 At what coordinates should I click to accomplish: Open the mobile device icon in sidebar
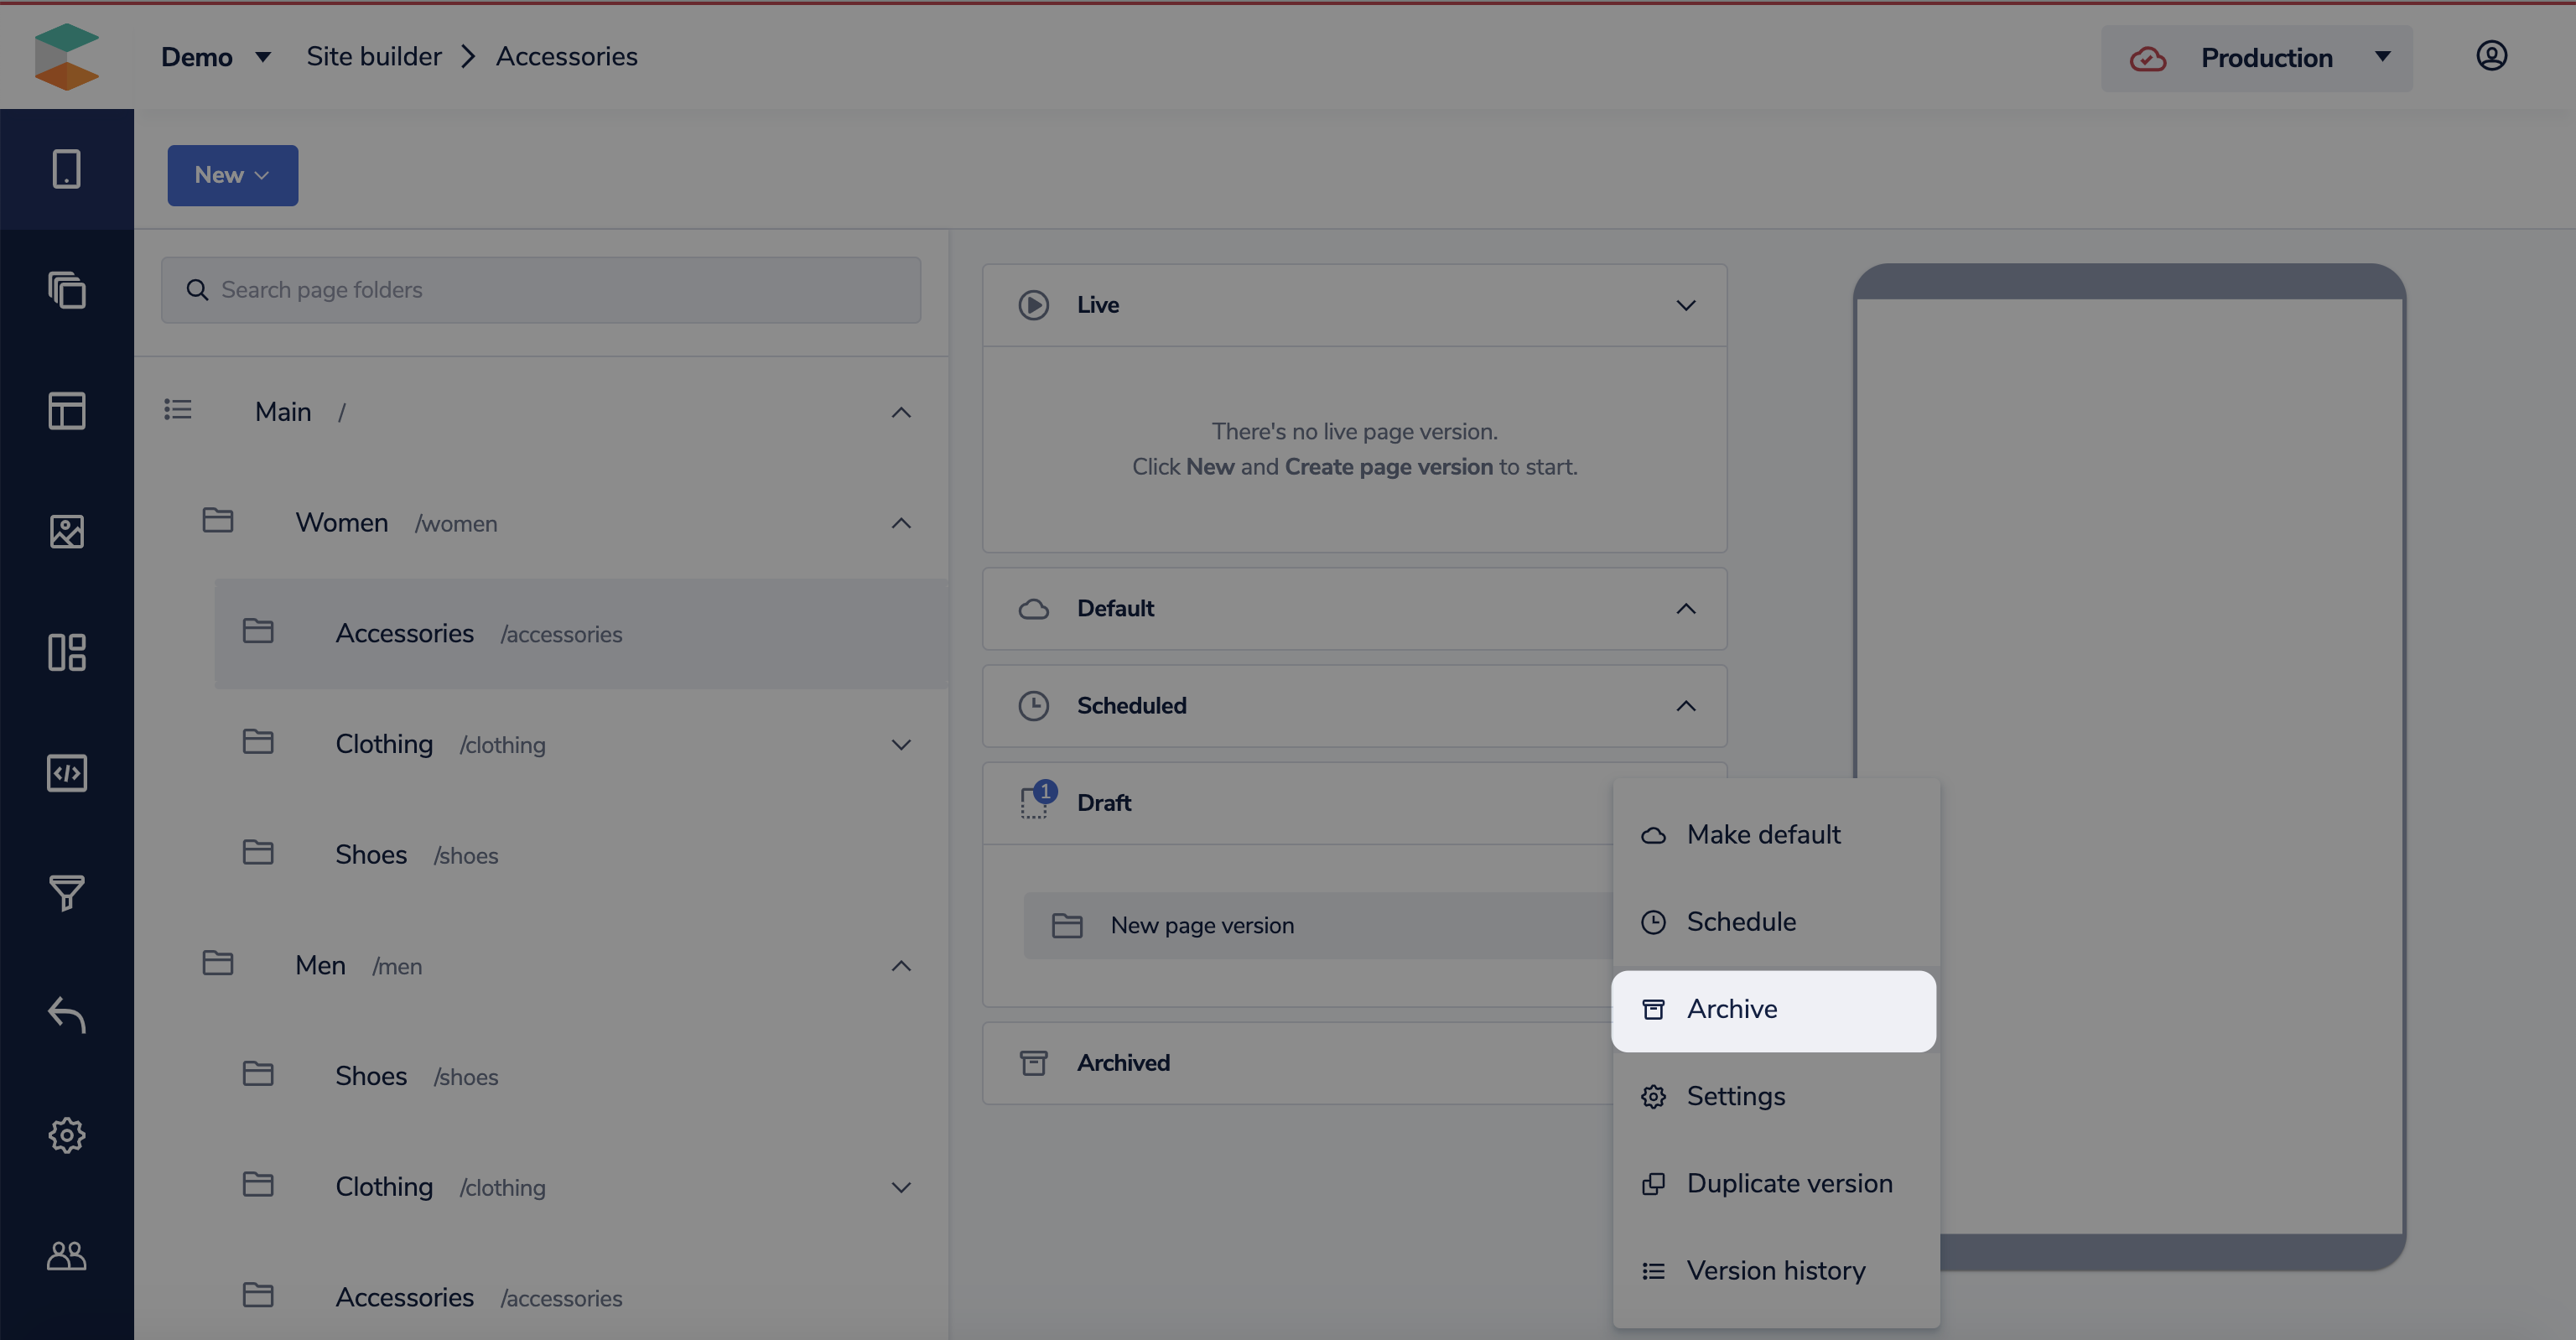(x=67, y=169)
